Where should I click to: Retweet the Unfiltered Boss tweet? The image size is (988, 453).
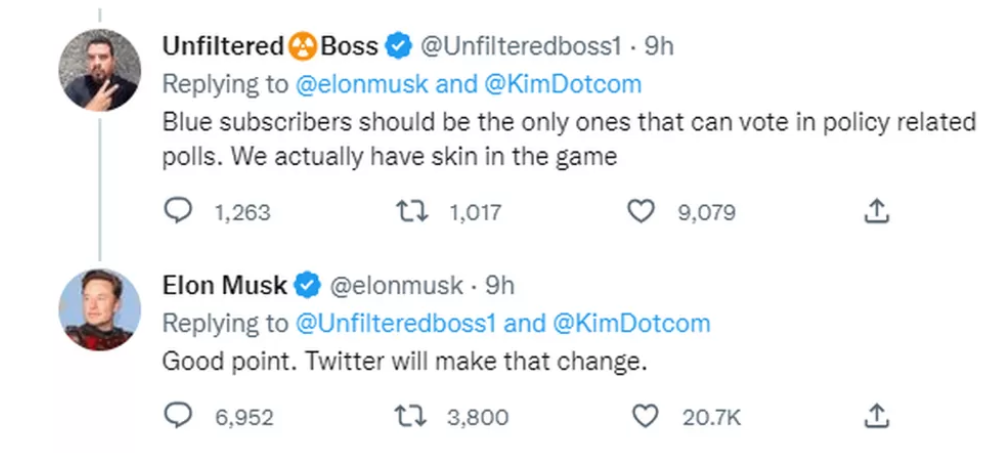(411, 212)
